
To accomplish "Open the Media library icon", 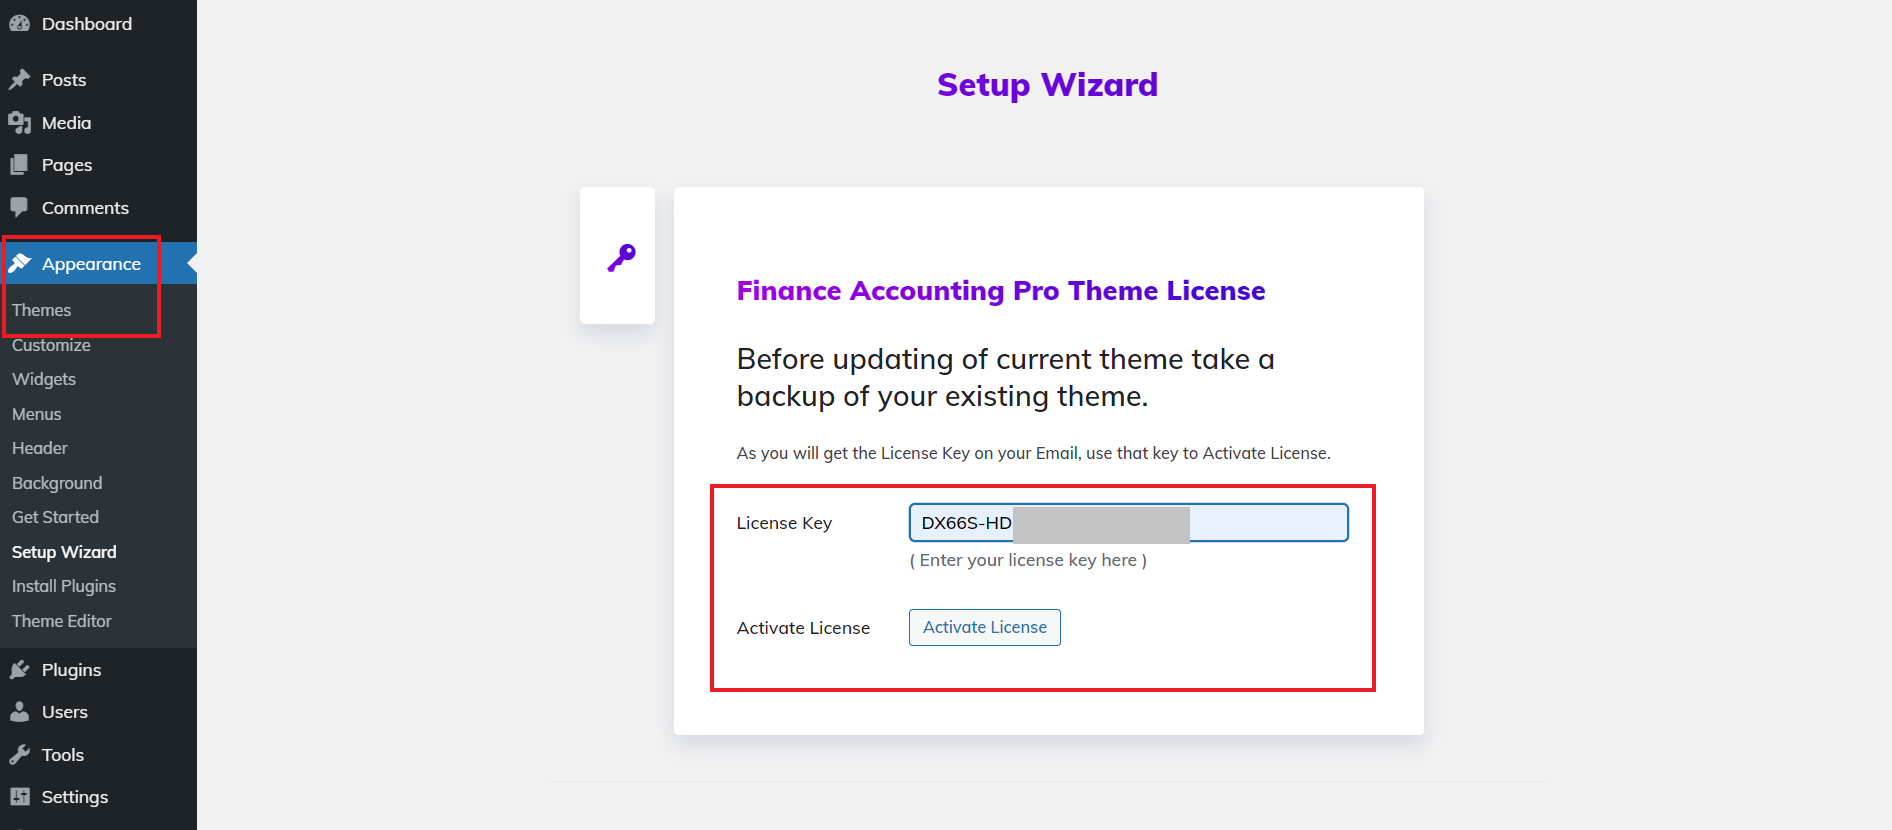I will 21,122.
